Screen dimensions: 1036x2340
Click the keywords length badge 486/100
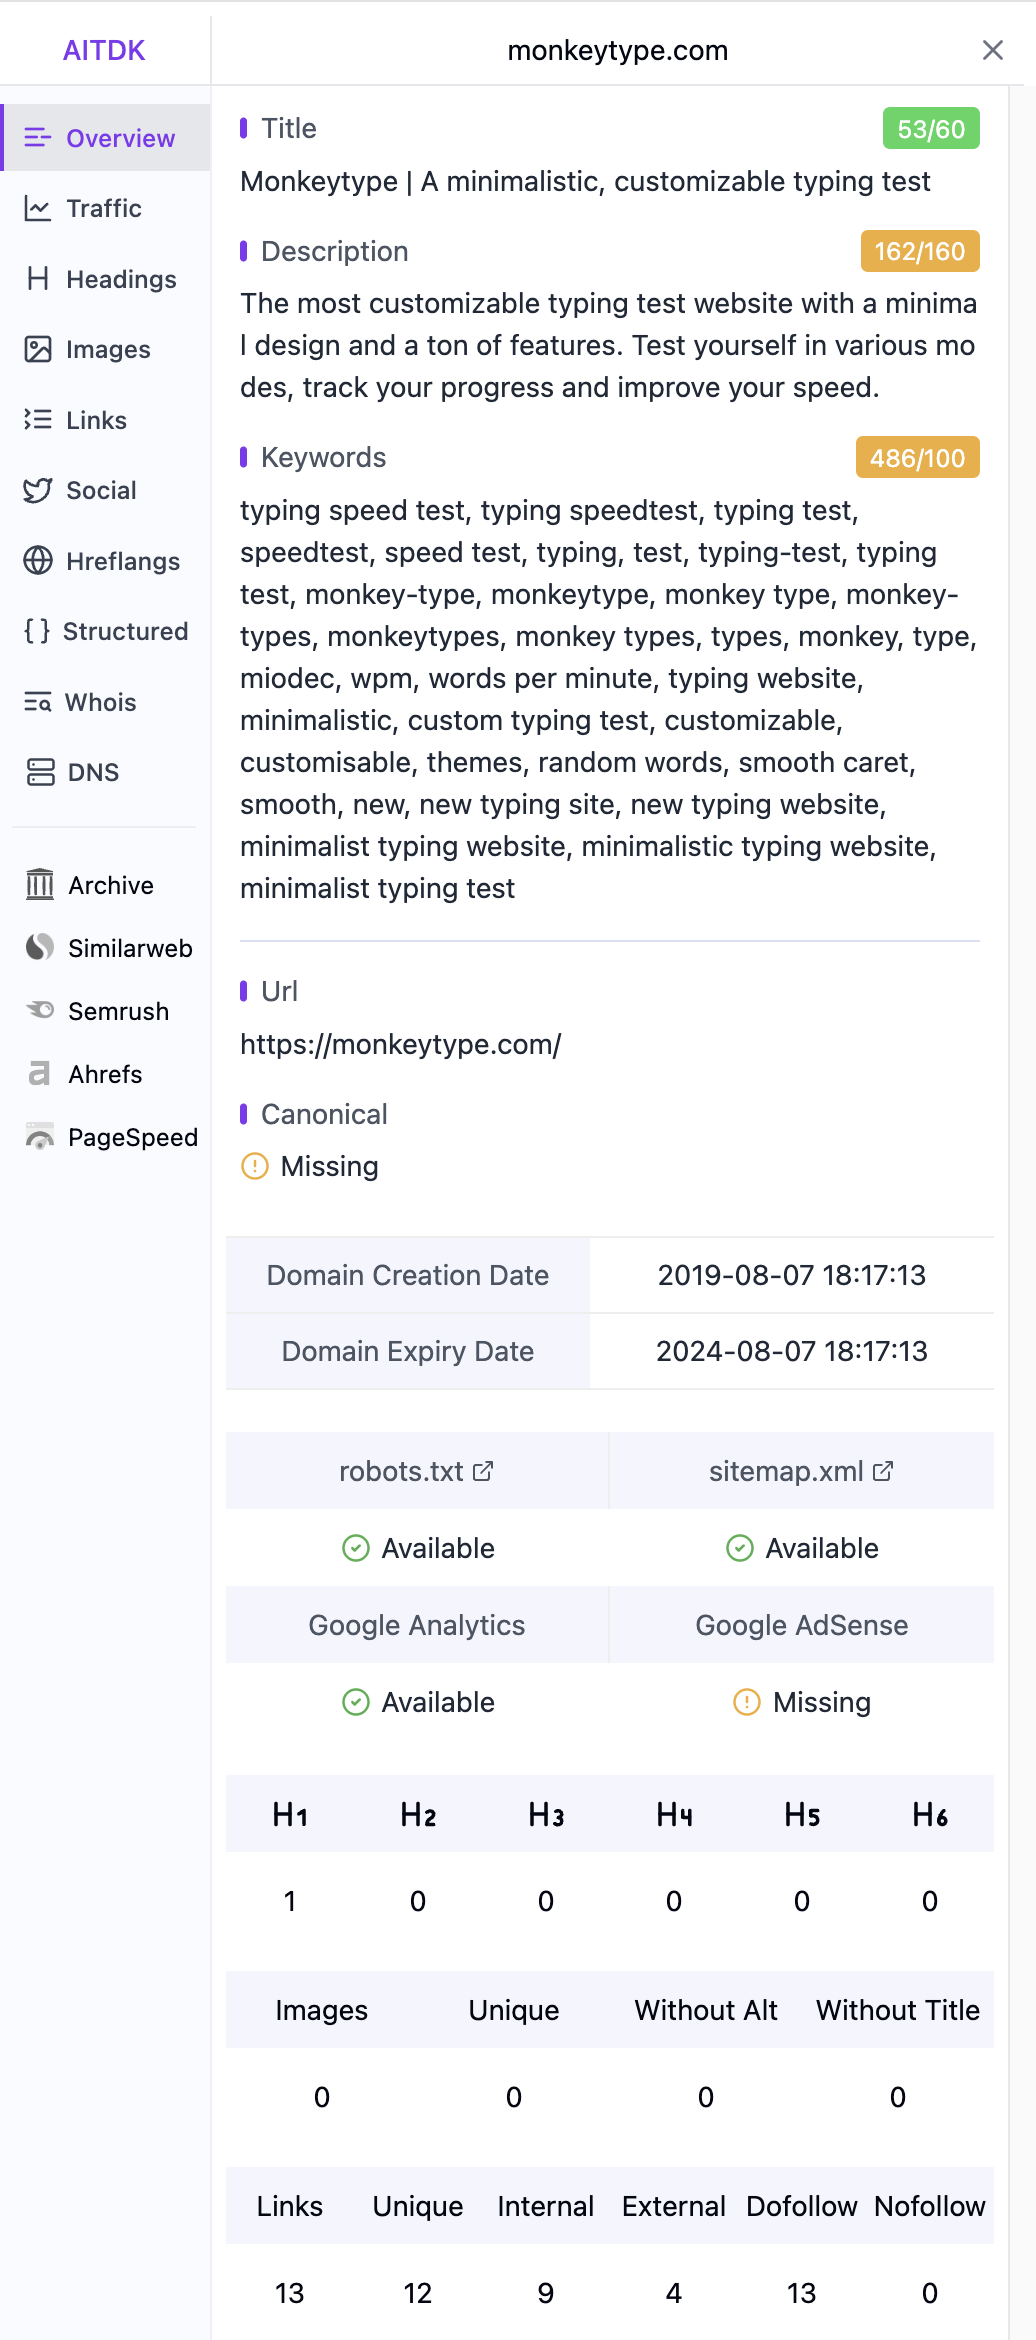[918, 458]
